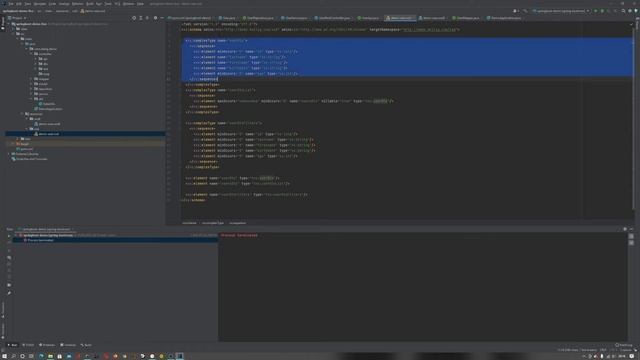Click xs:complexType breadcrumb in editor
640x360 pixels.
(x=213, y=223)
